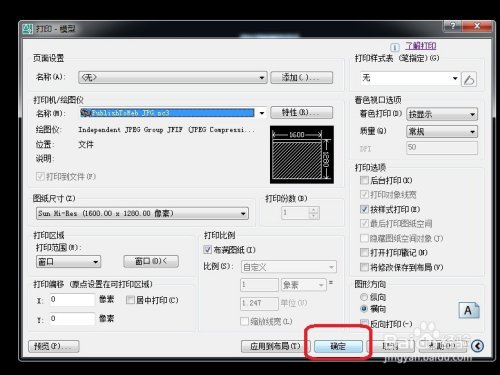Click 应用到布局(T) button
Viewport: 500px width, 375px height.
pyautogui.click(x=275, y=346)
